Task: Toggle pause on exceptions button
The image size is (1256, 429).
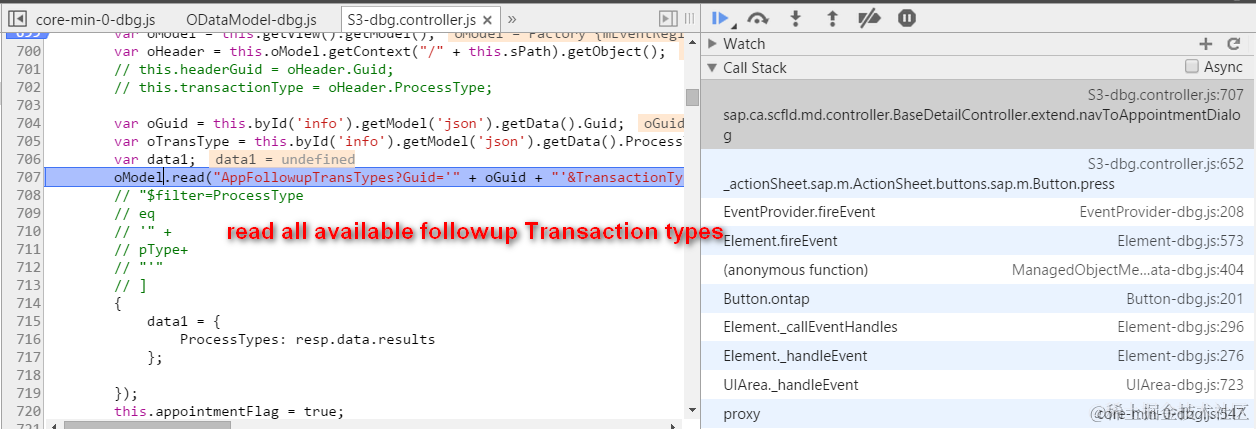Action: (x=907, y=17)
